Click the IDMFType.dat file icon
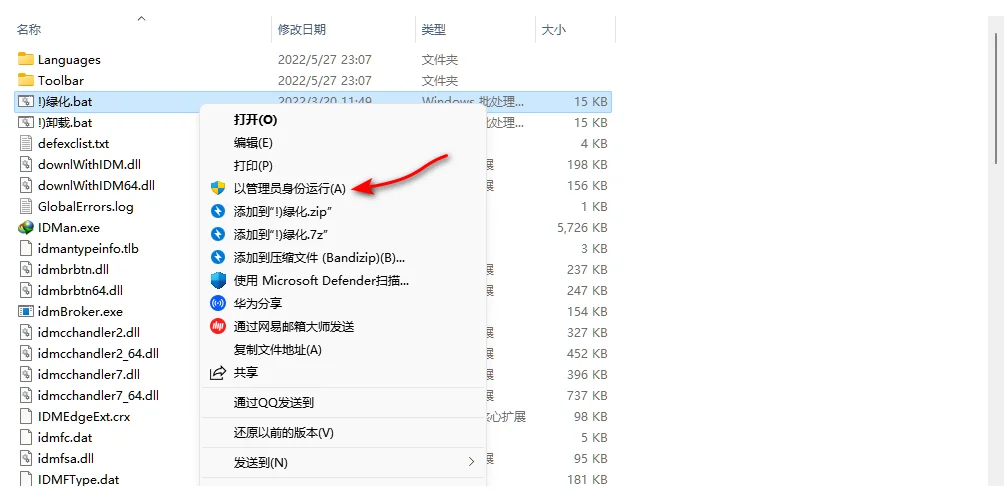Viewport: 1004px width, 502px height. tap(26, 480)
